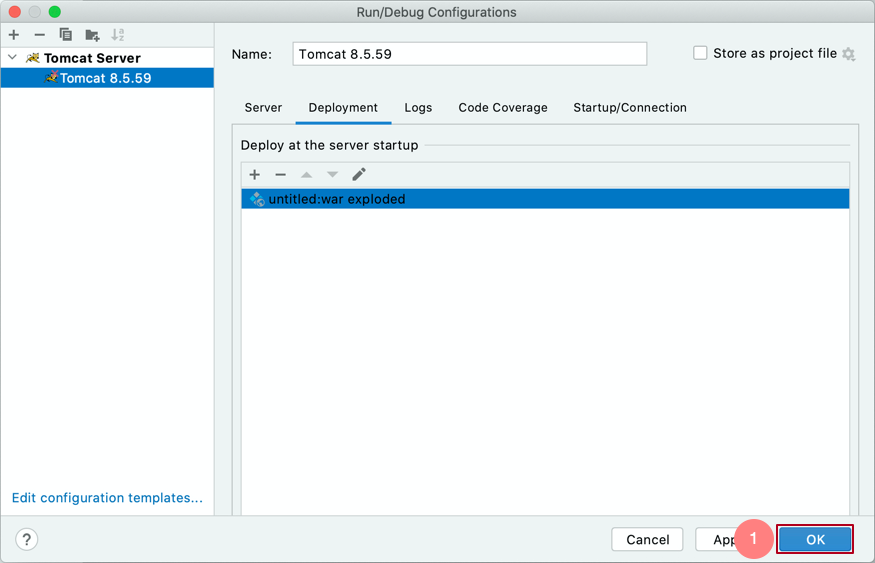The height and width of the screenshot is (563, 875).
Task: Sort configurations alphabetically
Action: [x=118, y=35]
